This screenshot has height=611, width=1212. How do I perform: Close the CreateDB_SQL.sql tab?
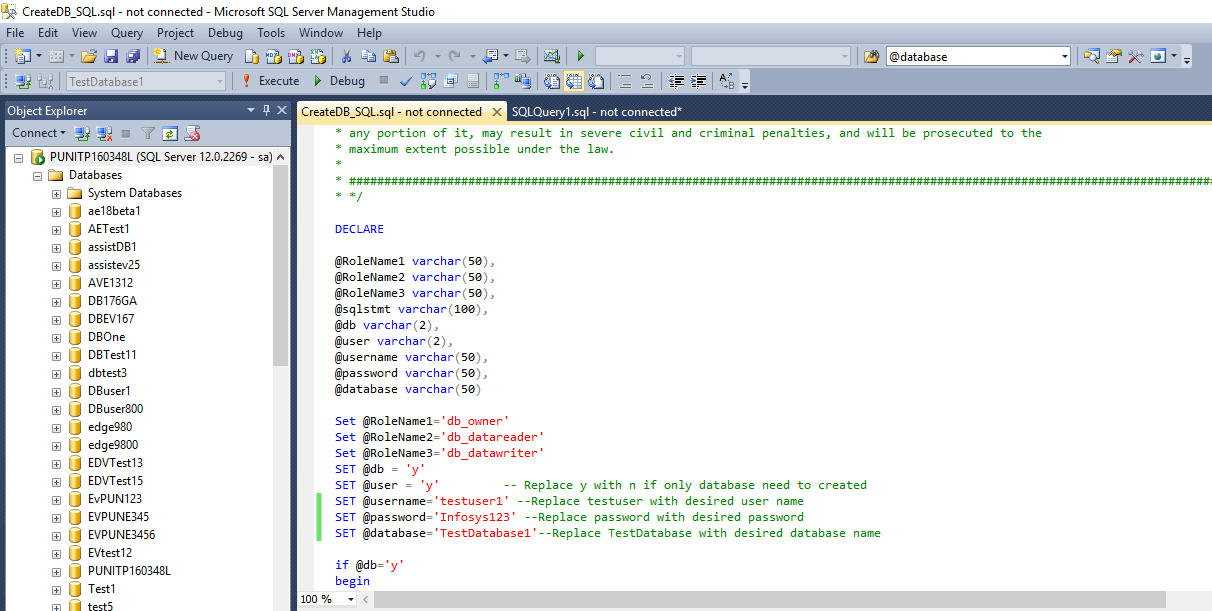coord(495,112)
